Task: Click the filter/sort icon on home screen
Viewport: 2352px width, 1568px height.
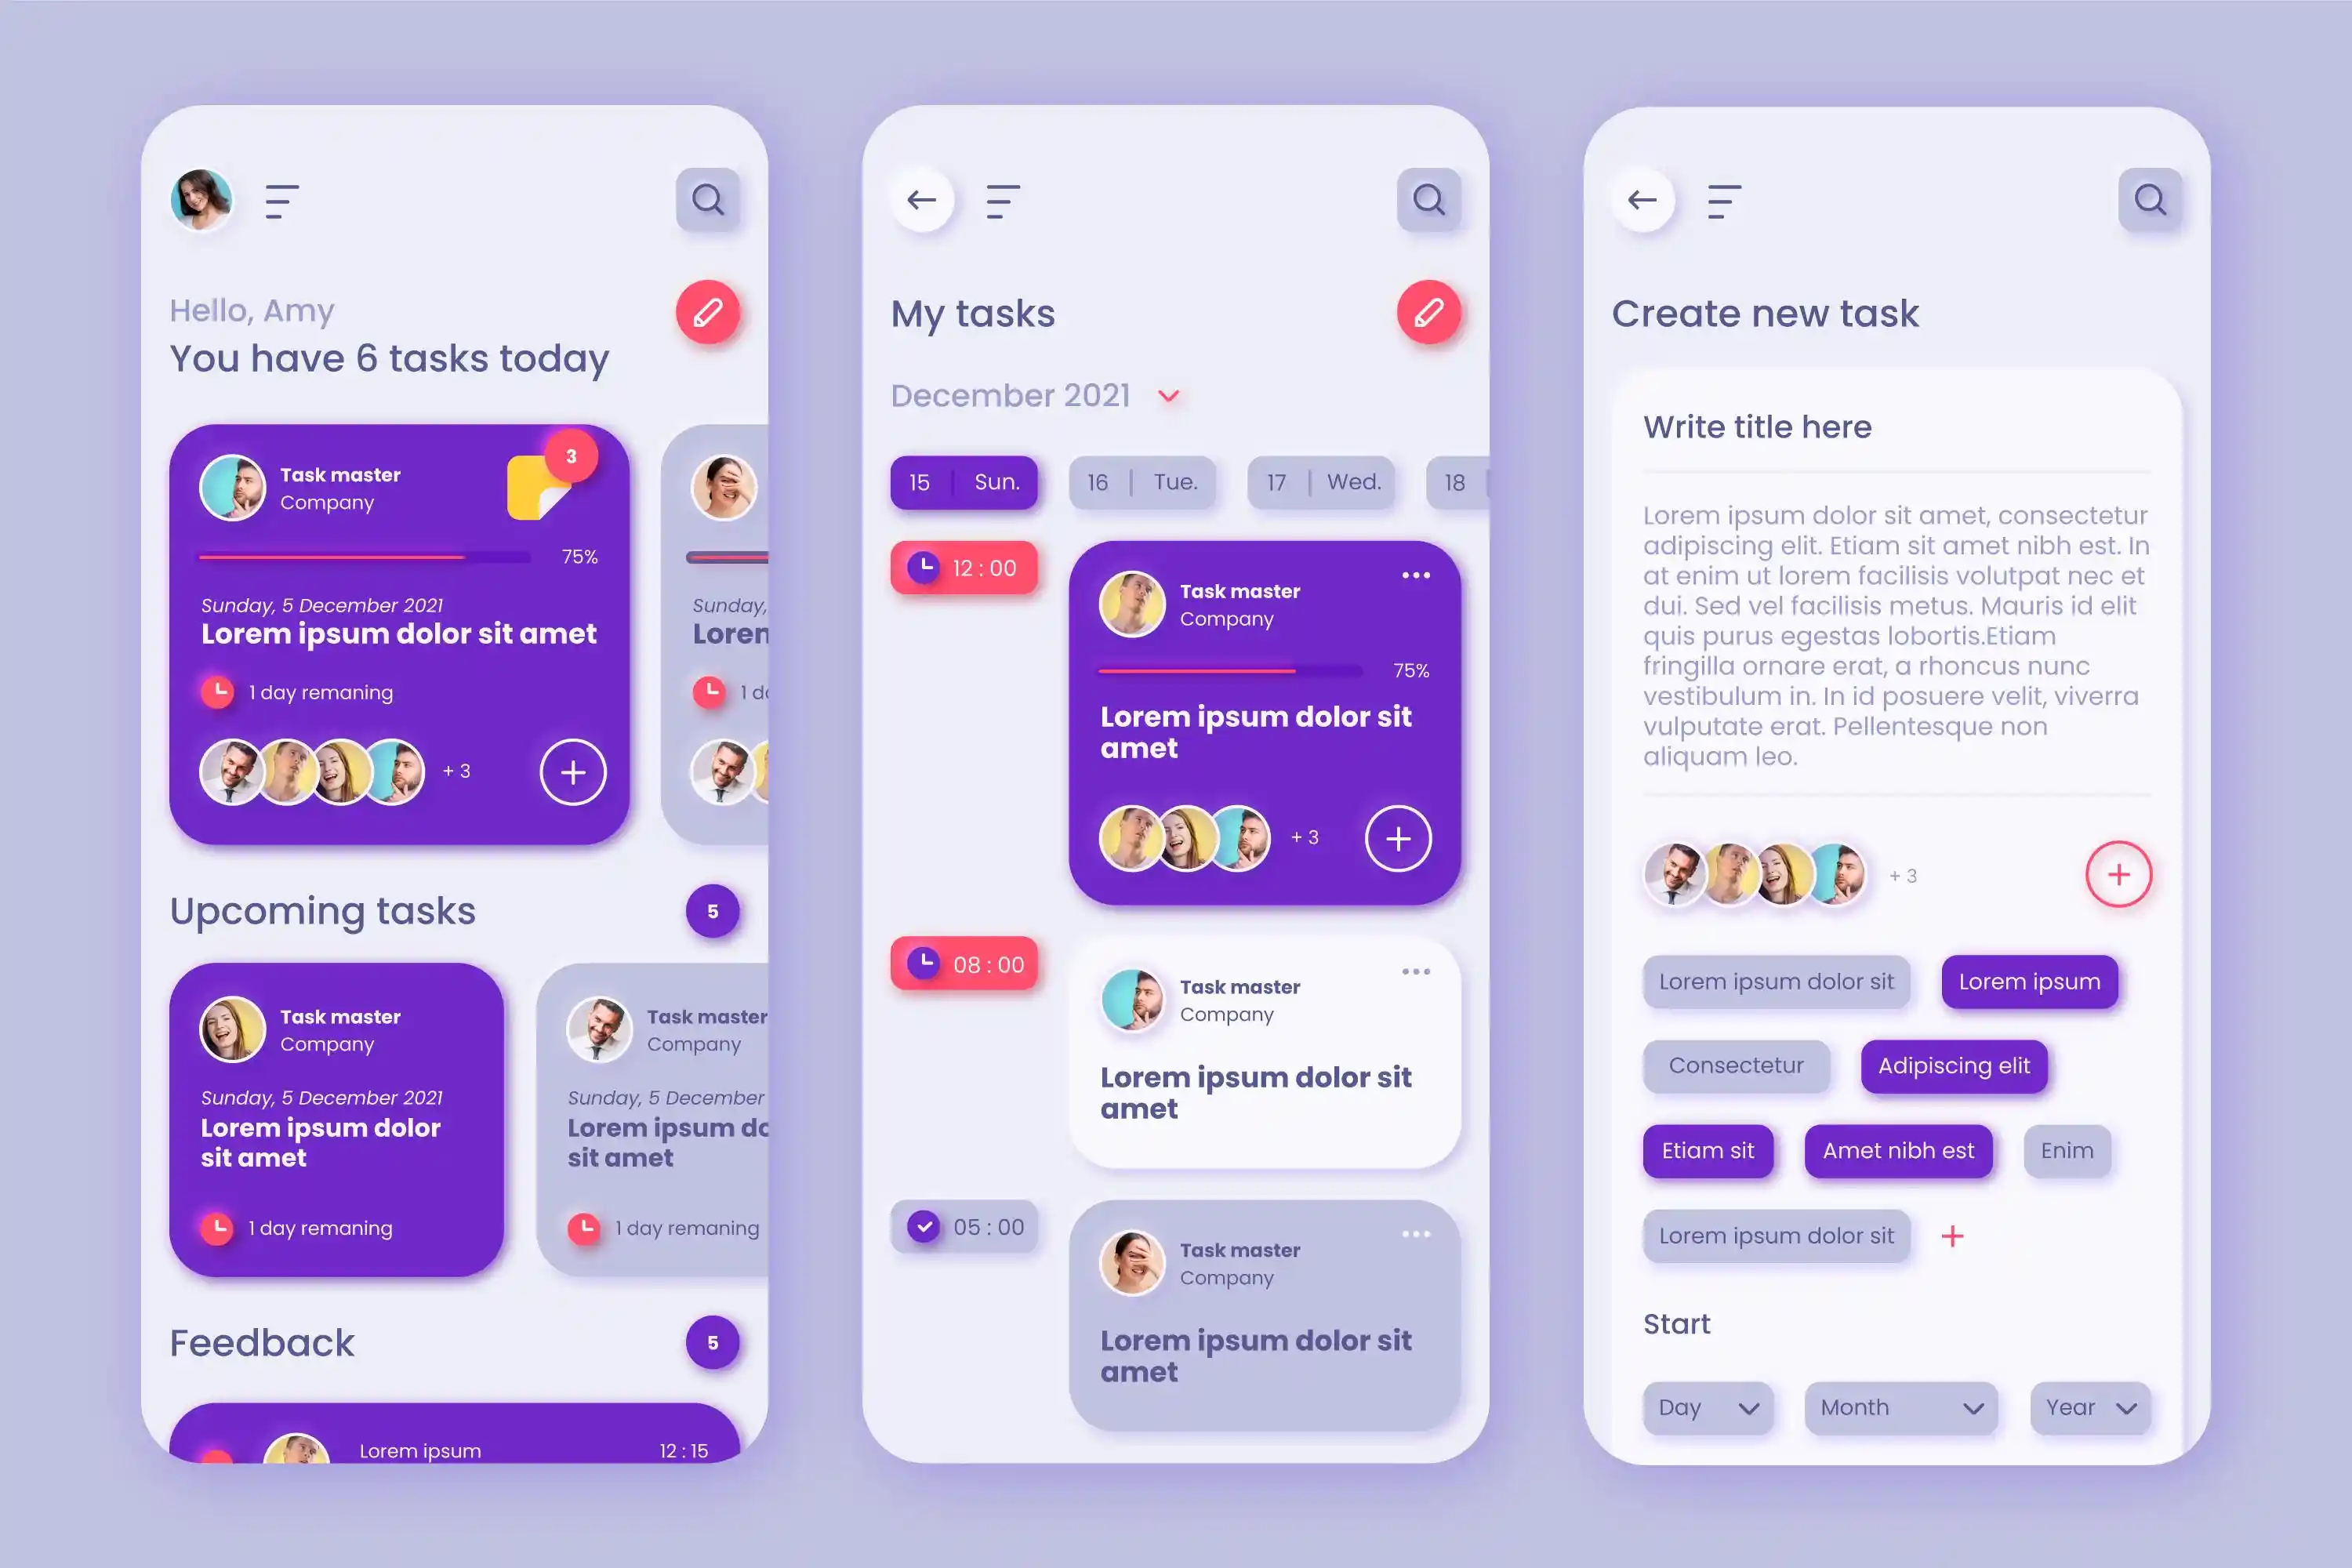Action: [281, 199]
